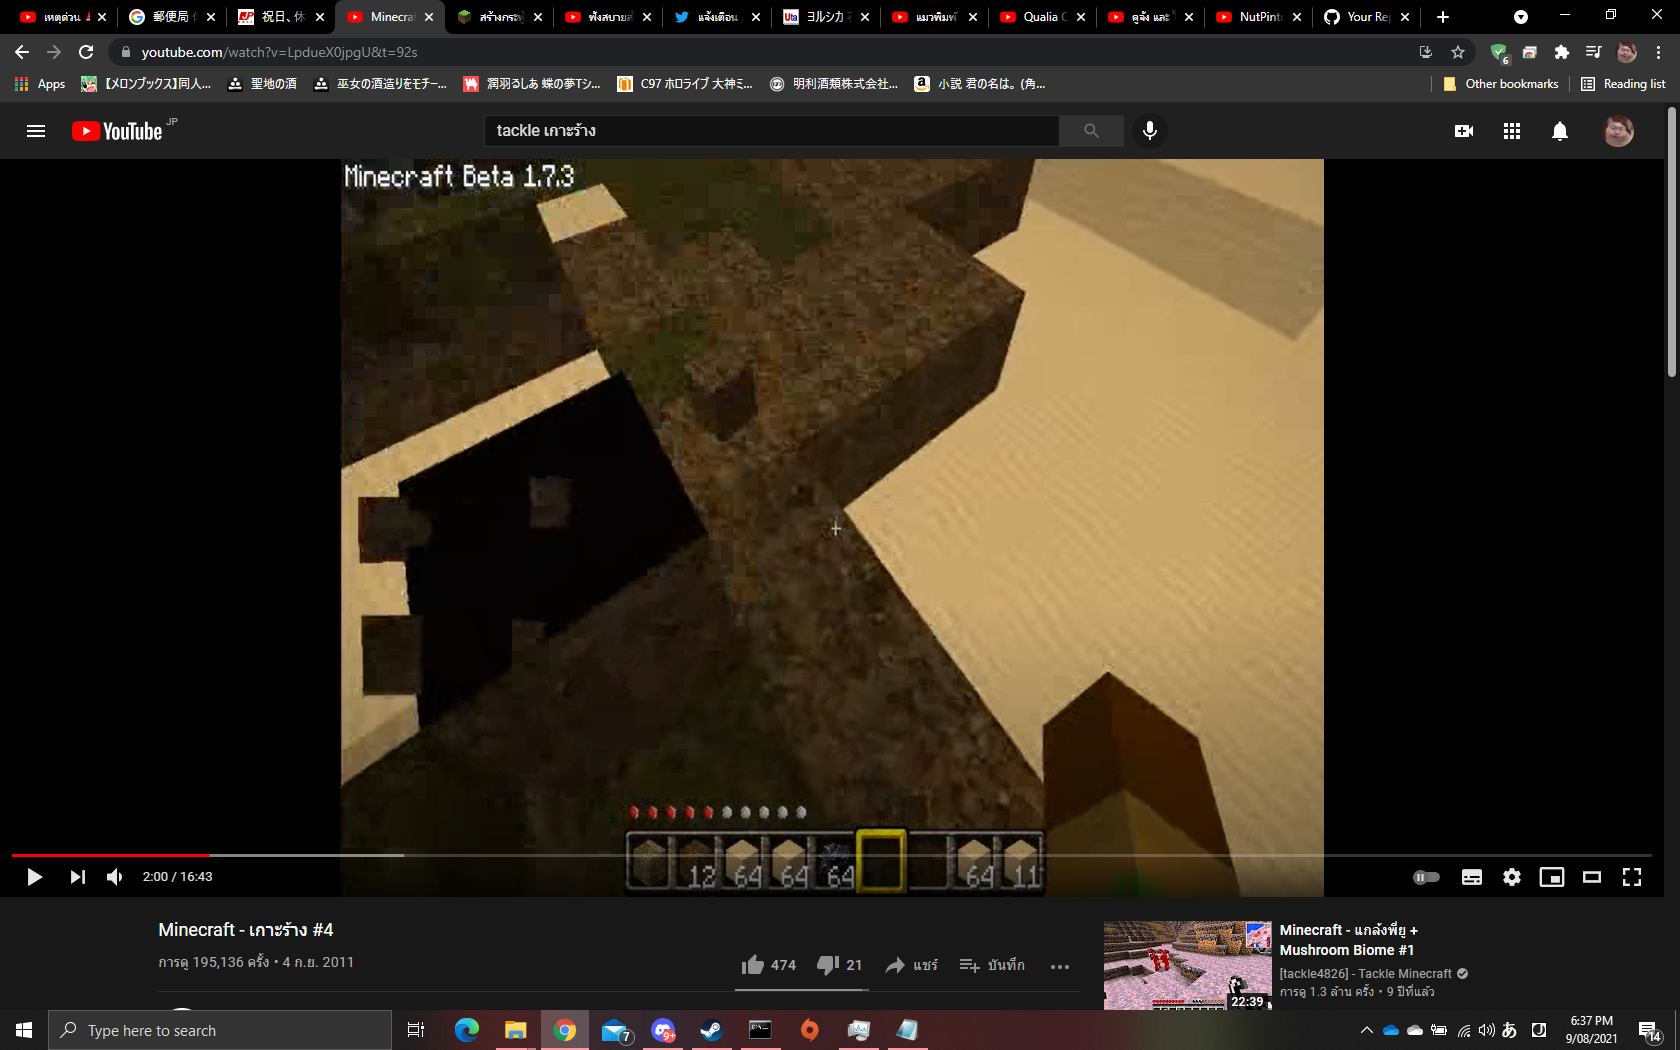This screenshot has width=1680, height=1050.
Task: Click the taskbar 'Type here to search' box
Action: (x=220, y=1030)
